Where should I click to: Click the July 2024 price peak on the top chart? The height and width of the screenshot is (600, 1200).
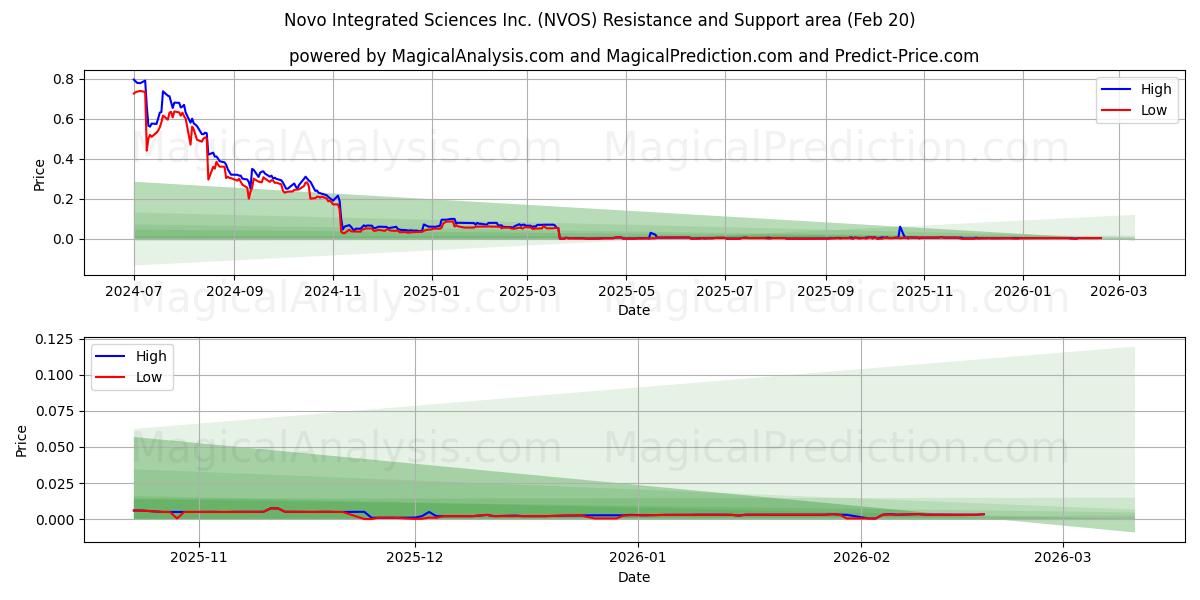[x=135, y=79]
